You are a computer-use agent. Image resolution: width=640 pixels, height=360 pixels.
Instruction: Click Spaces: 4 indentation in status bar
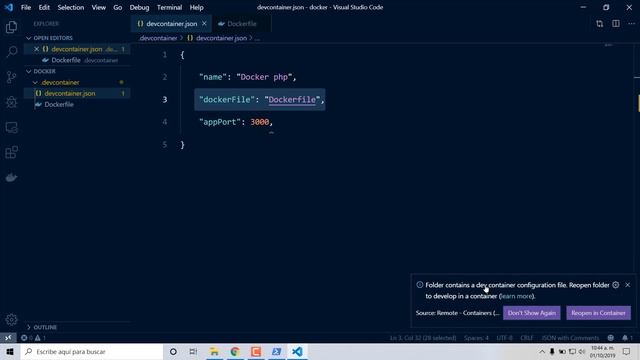(476, 338)
